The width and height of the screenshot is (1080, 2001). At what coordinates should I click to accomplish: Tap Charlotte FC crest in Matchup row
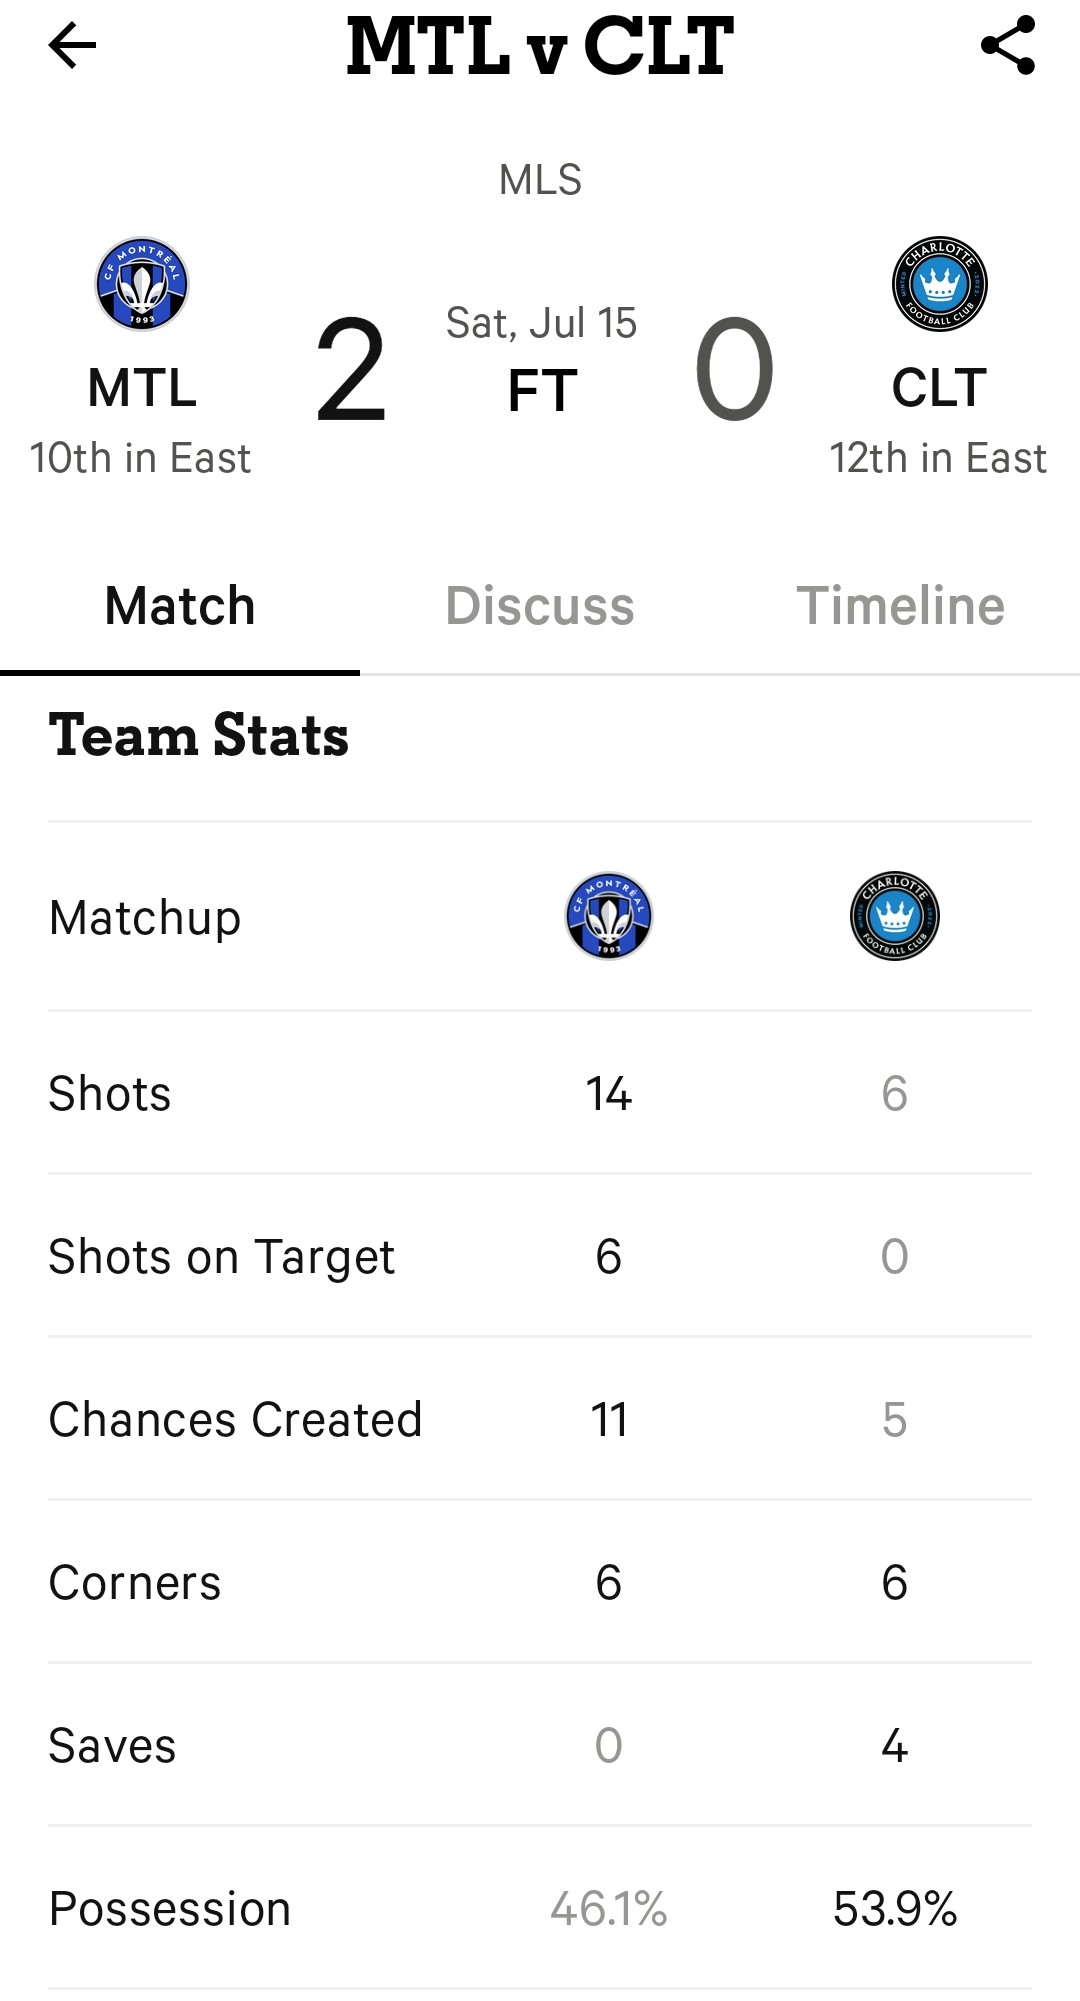[894, 916]
